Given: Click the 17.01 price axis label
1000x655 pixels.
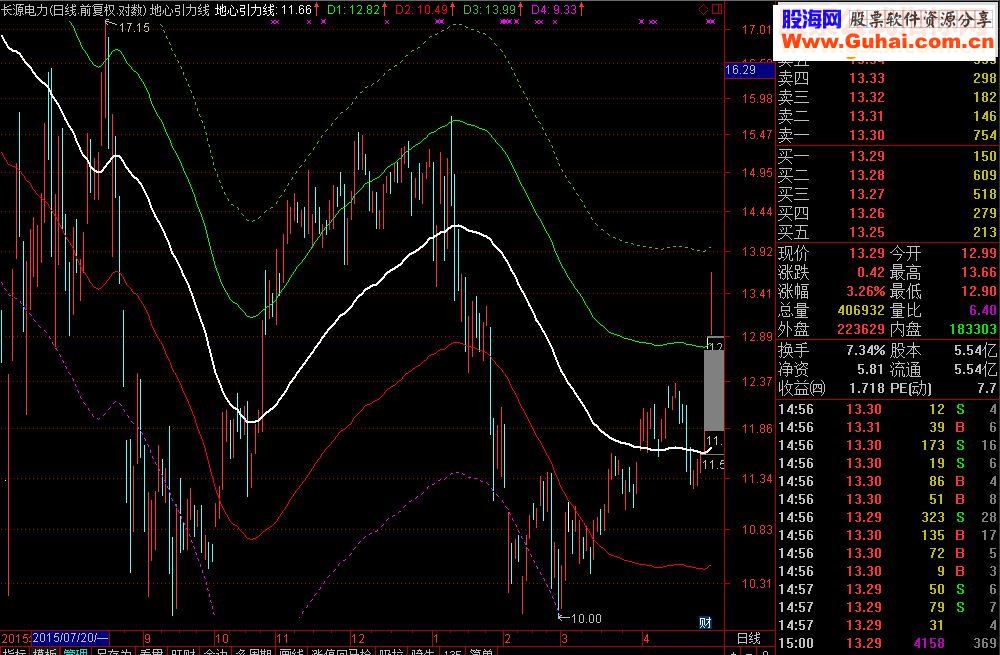Looking at the screenshot, I should [756, 29].
